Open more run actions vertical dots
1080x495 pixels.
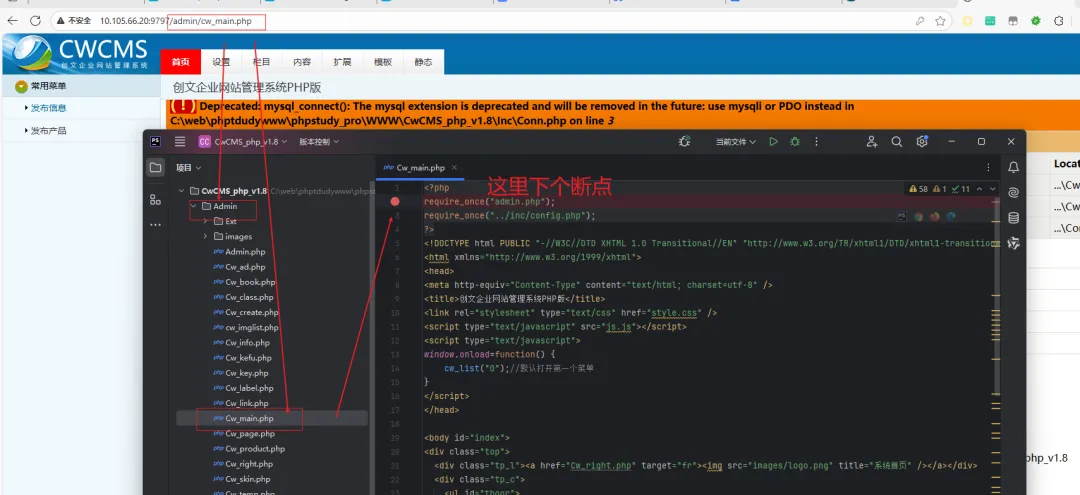[x=817, y=141]
